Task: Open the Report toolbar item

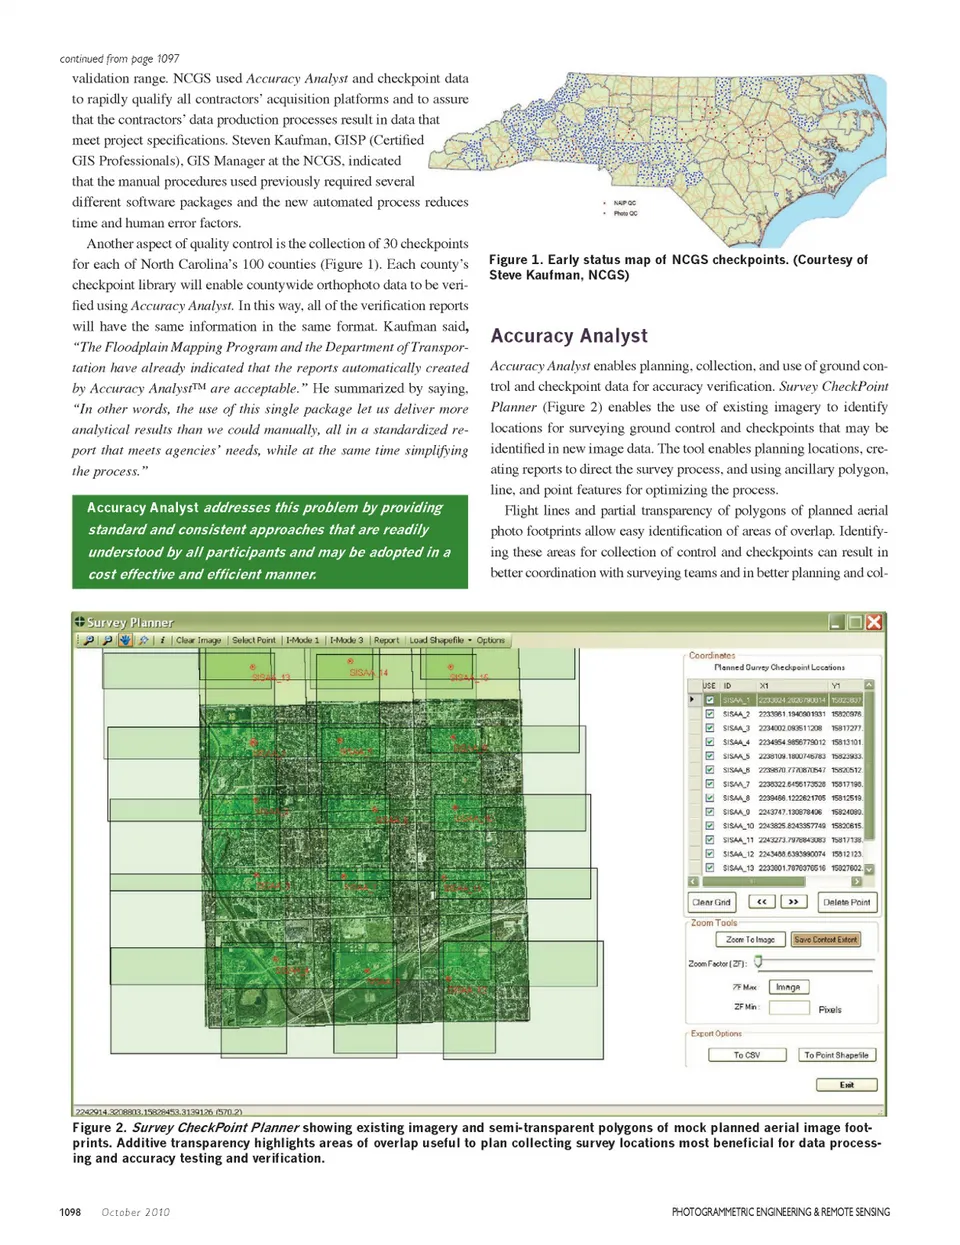Action: tap(386, 640)
